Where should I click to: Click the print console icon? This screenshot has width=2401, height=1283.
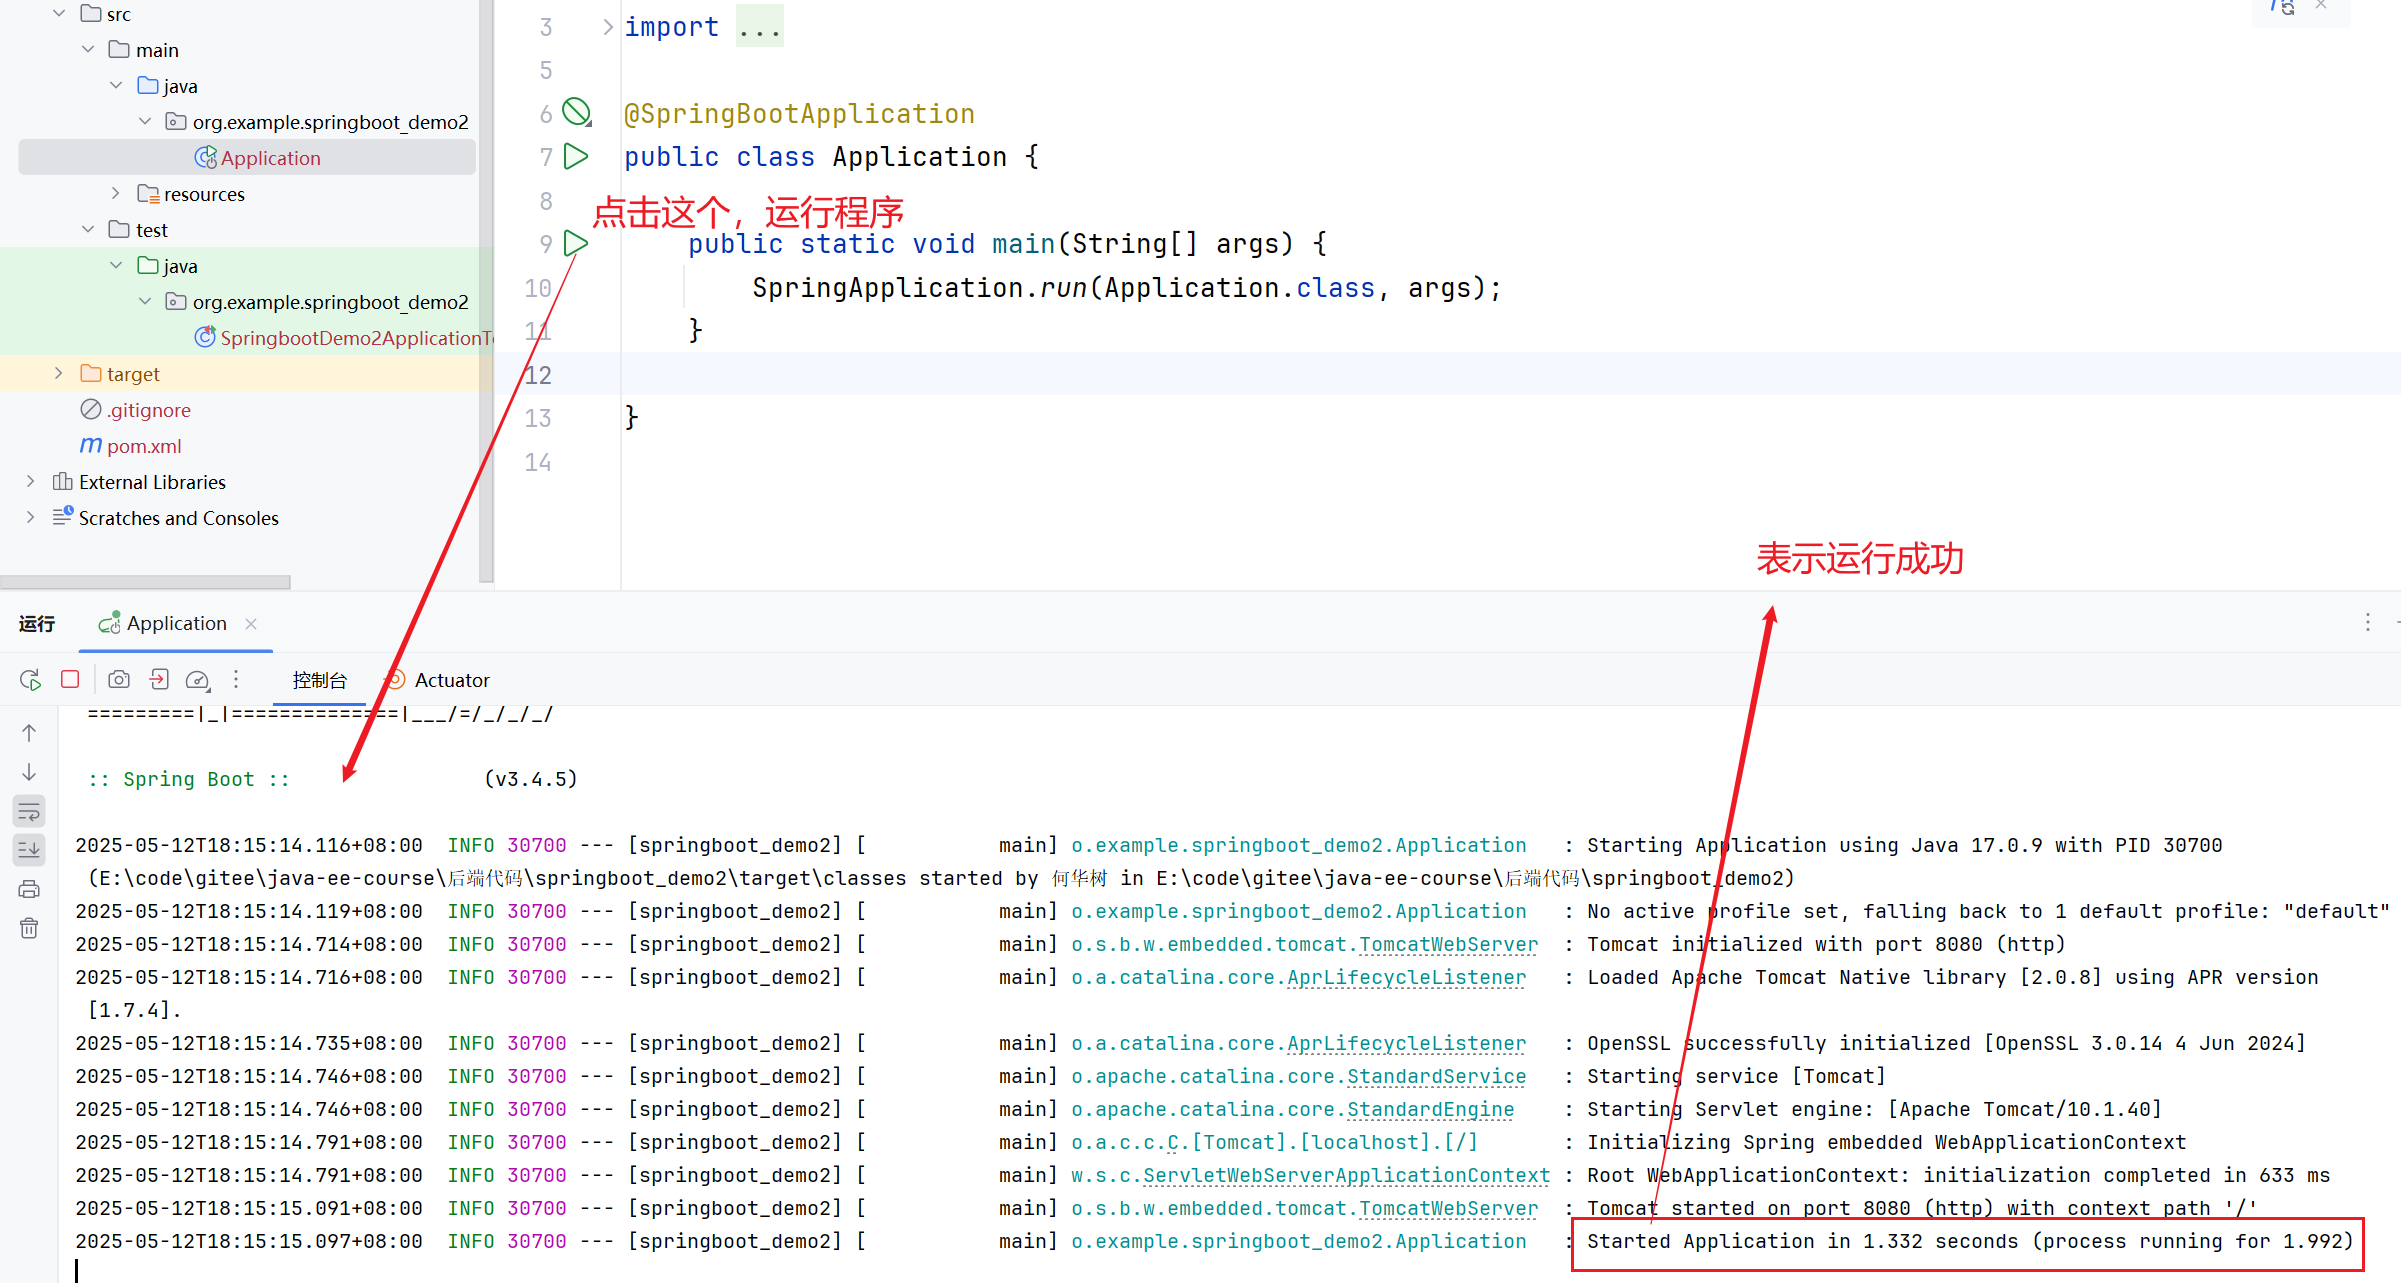coord(29,889)
